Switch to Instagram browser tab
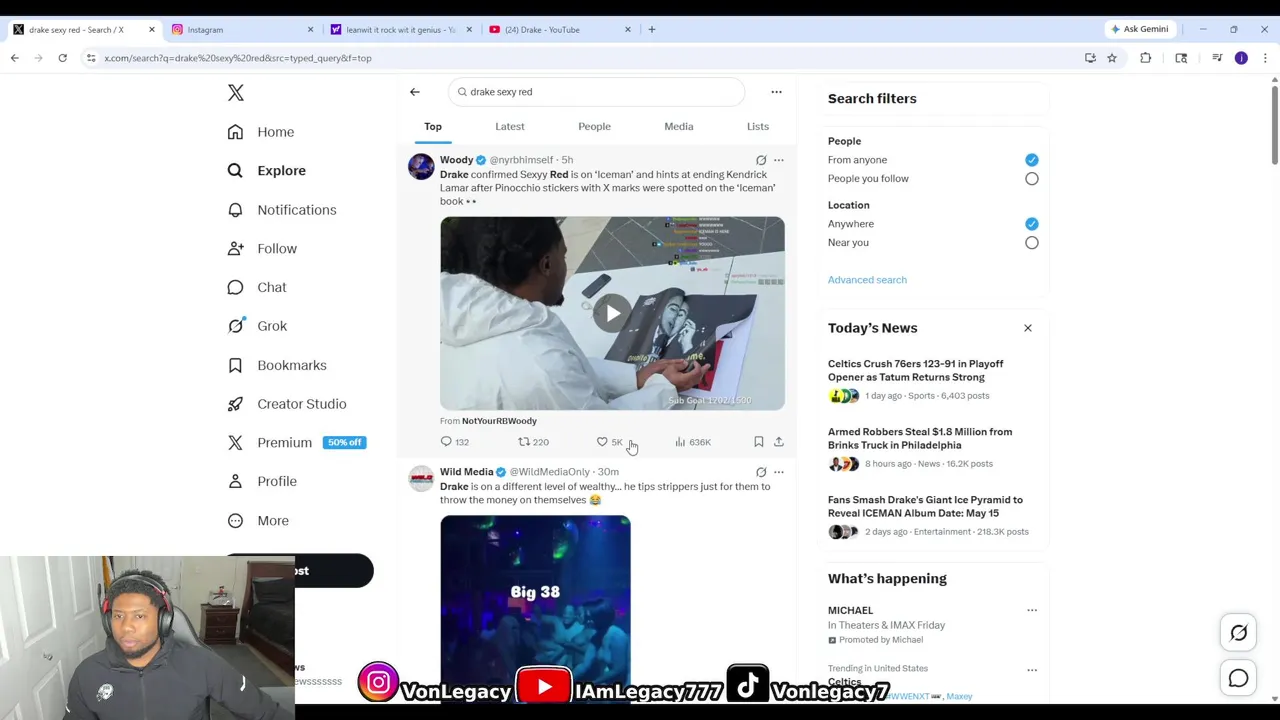1280x720 pixels. point(240,30)
